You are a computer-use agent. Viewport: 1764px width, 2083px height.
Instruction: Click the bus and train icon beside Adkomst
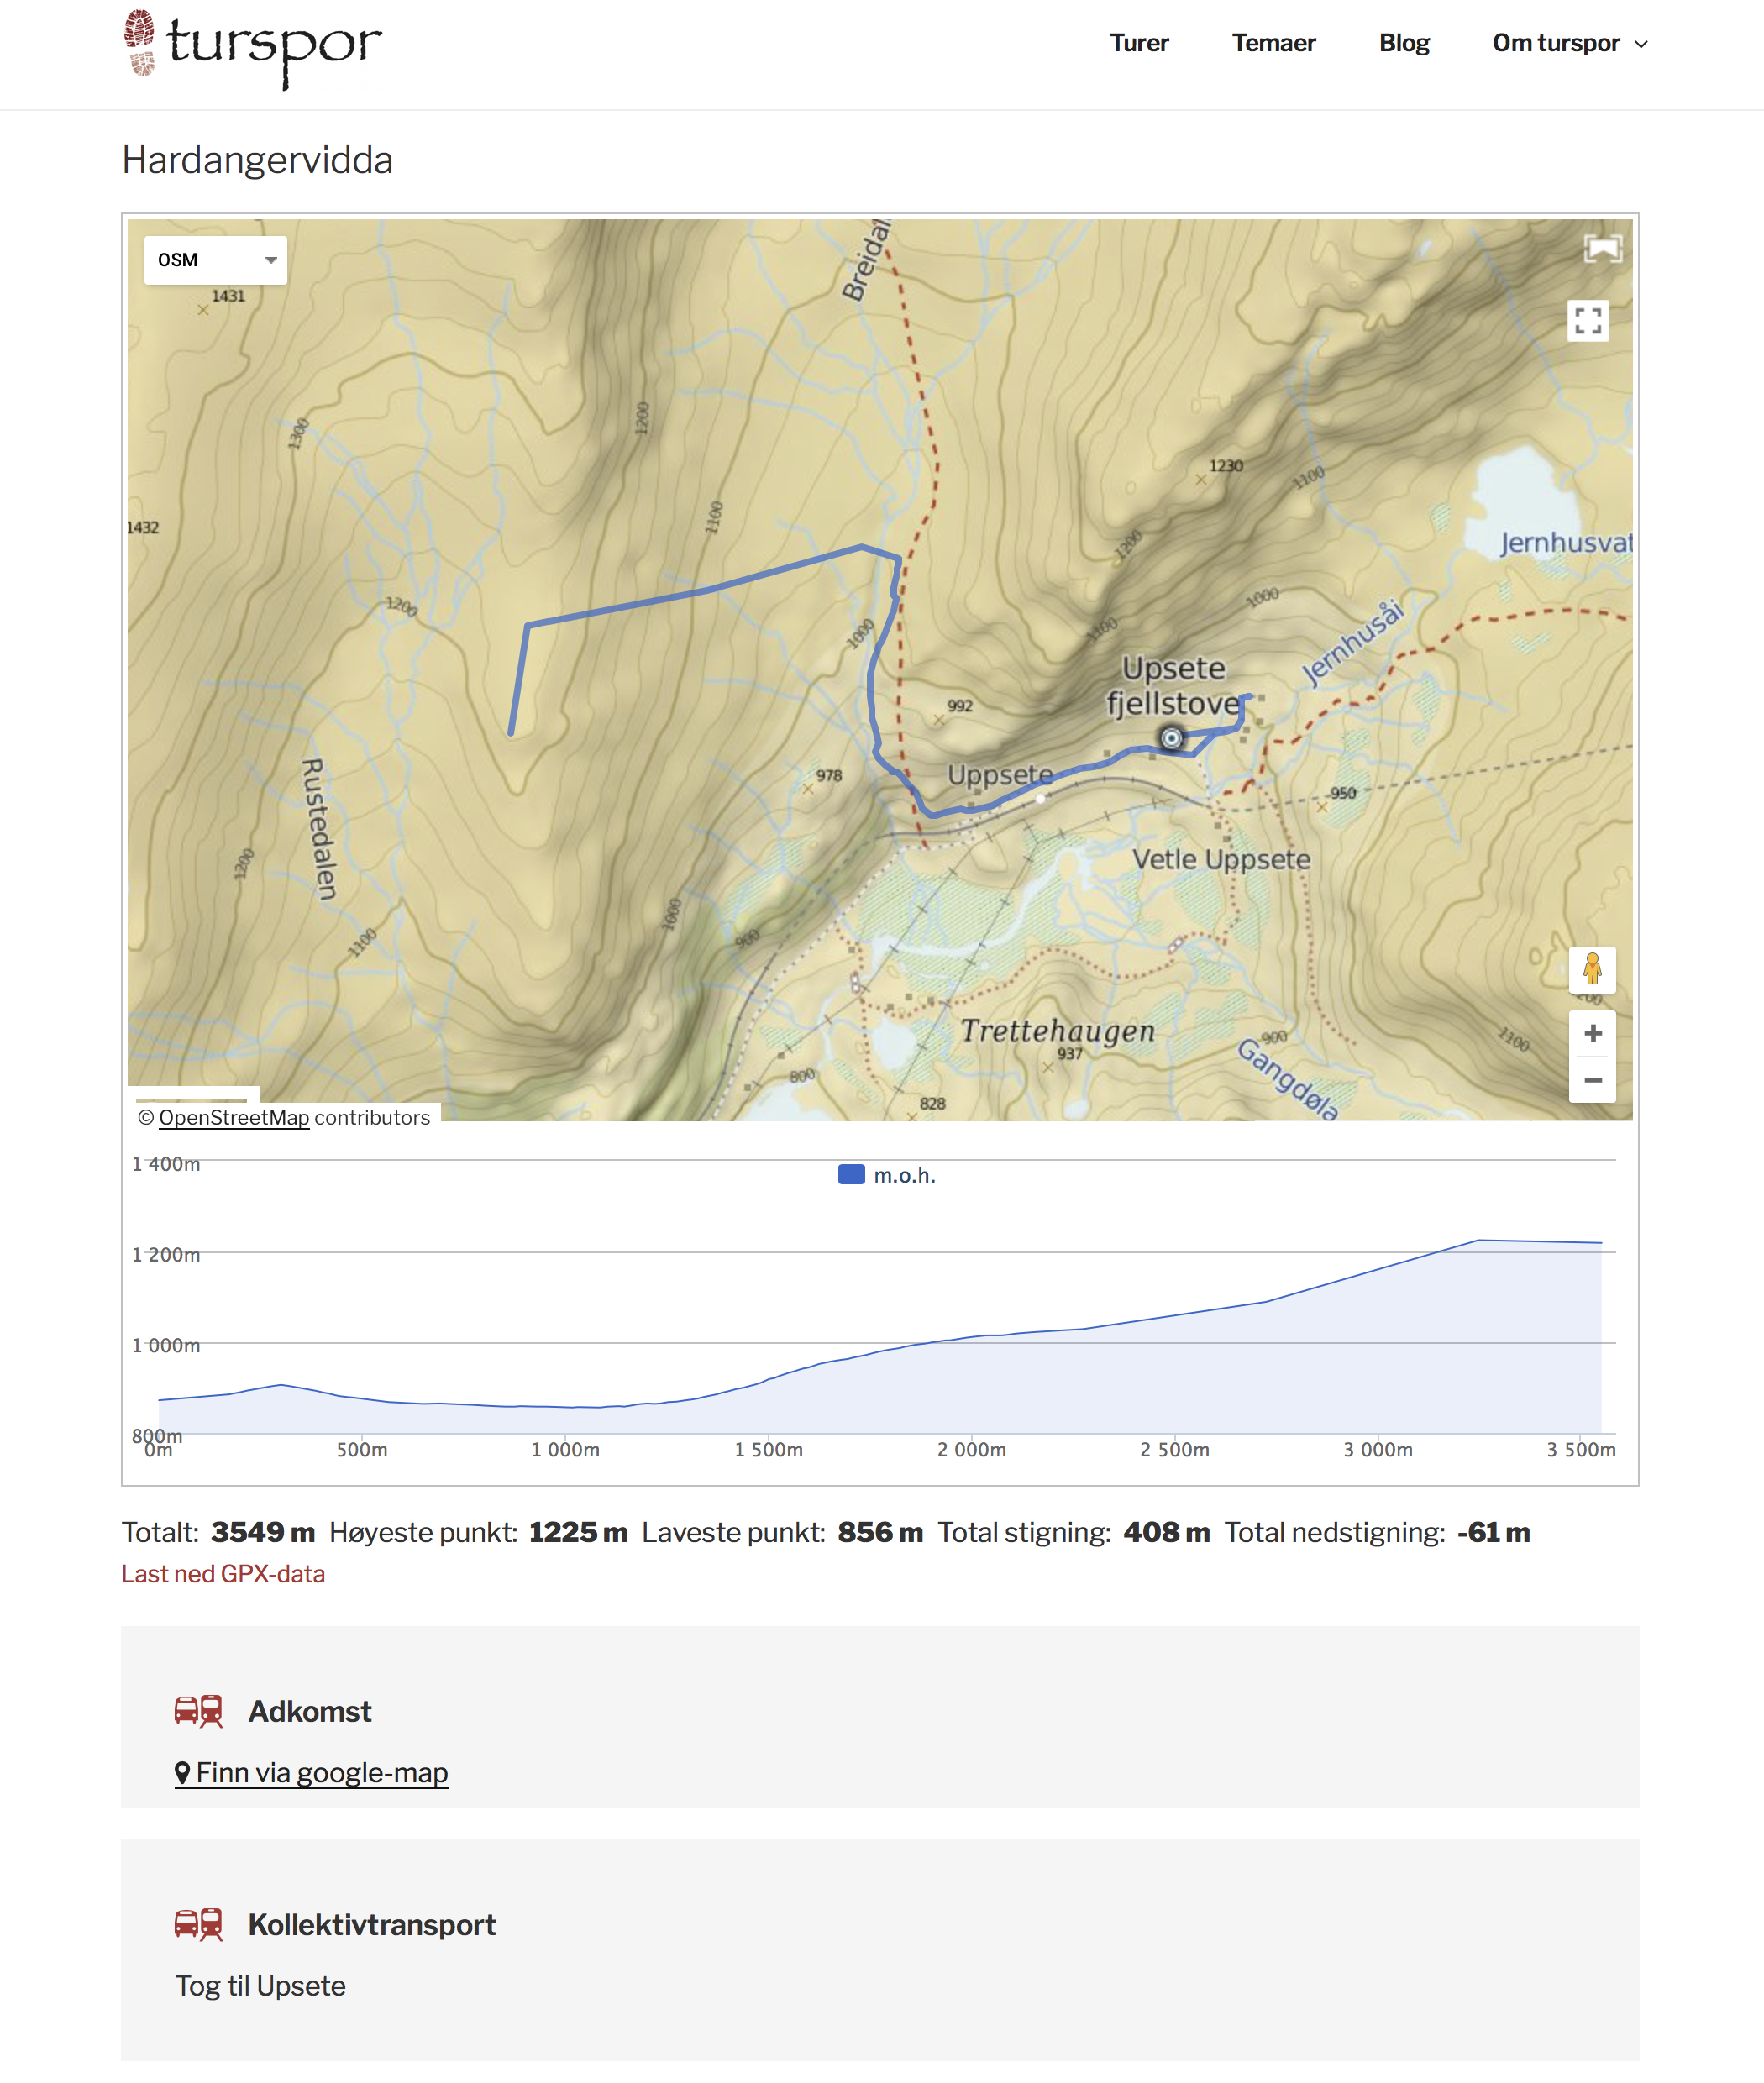[x=198, y=1711]
